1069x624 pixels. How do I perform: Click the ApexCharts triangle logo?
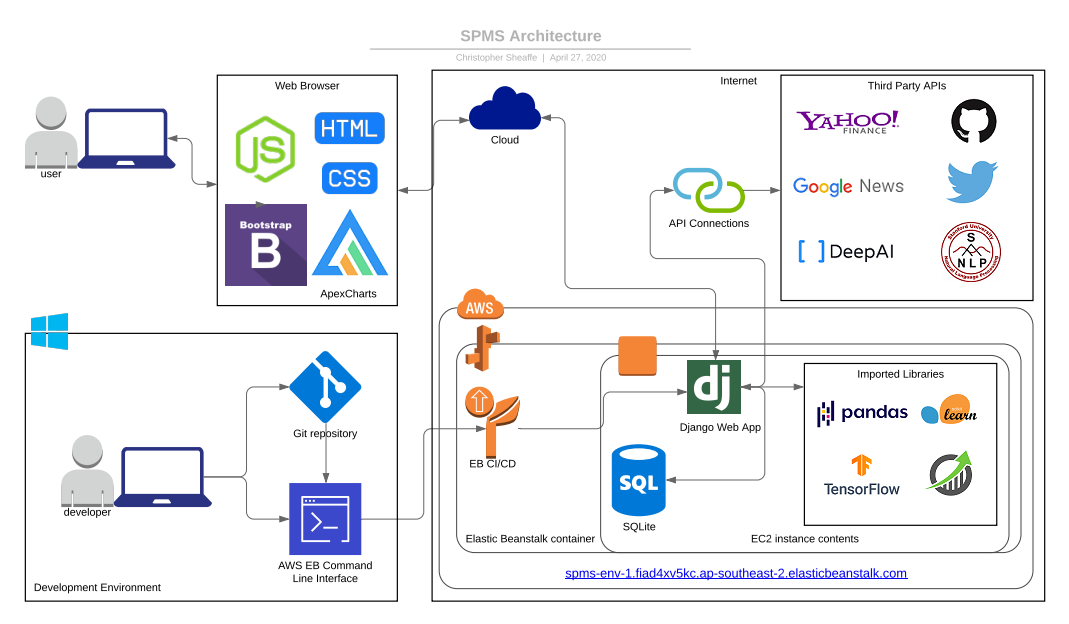coord(349,244)
